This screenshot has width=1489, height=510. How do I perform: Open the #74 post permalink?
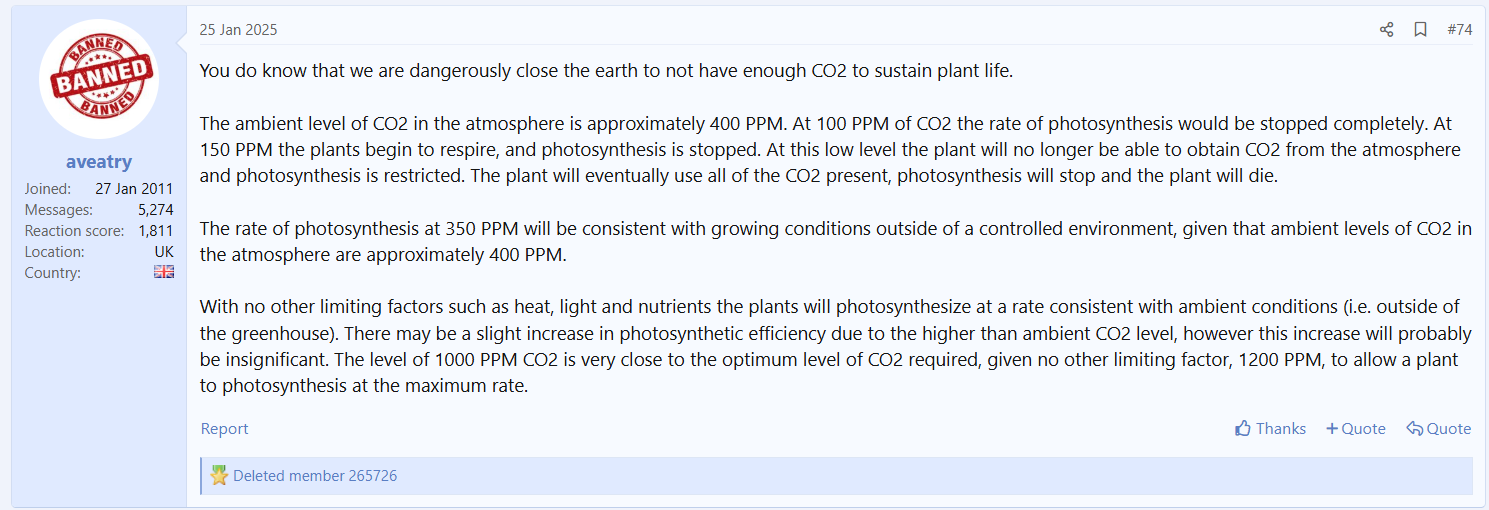(1459, 30)
